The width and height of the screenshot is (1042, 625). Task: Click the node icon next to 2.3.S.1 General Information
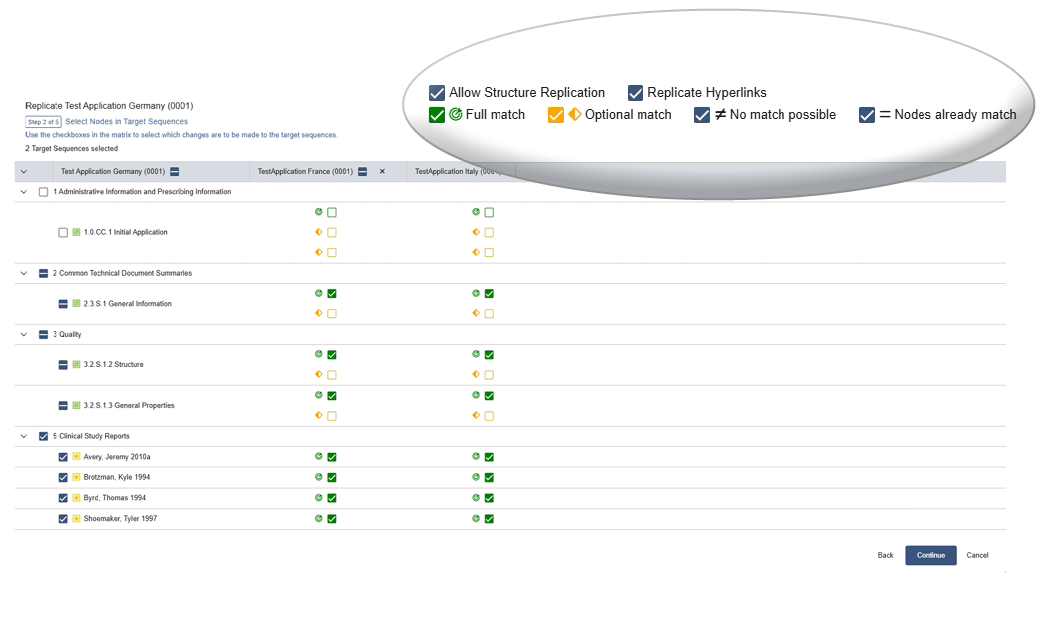point(76,304)
